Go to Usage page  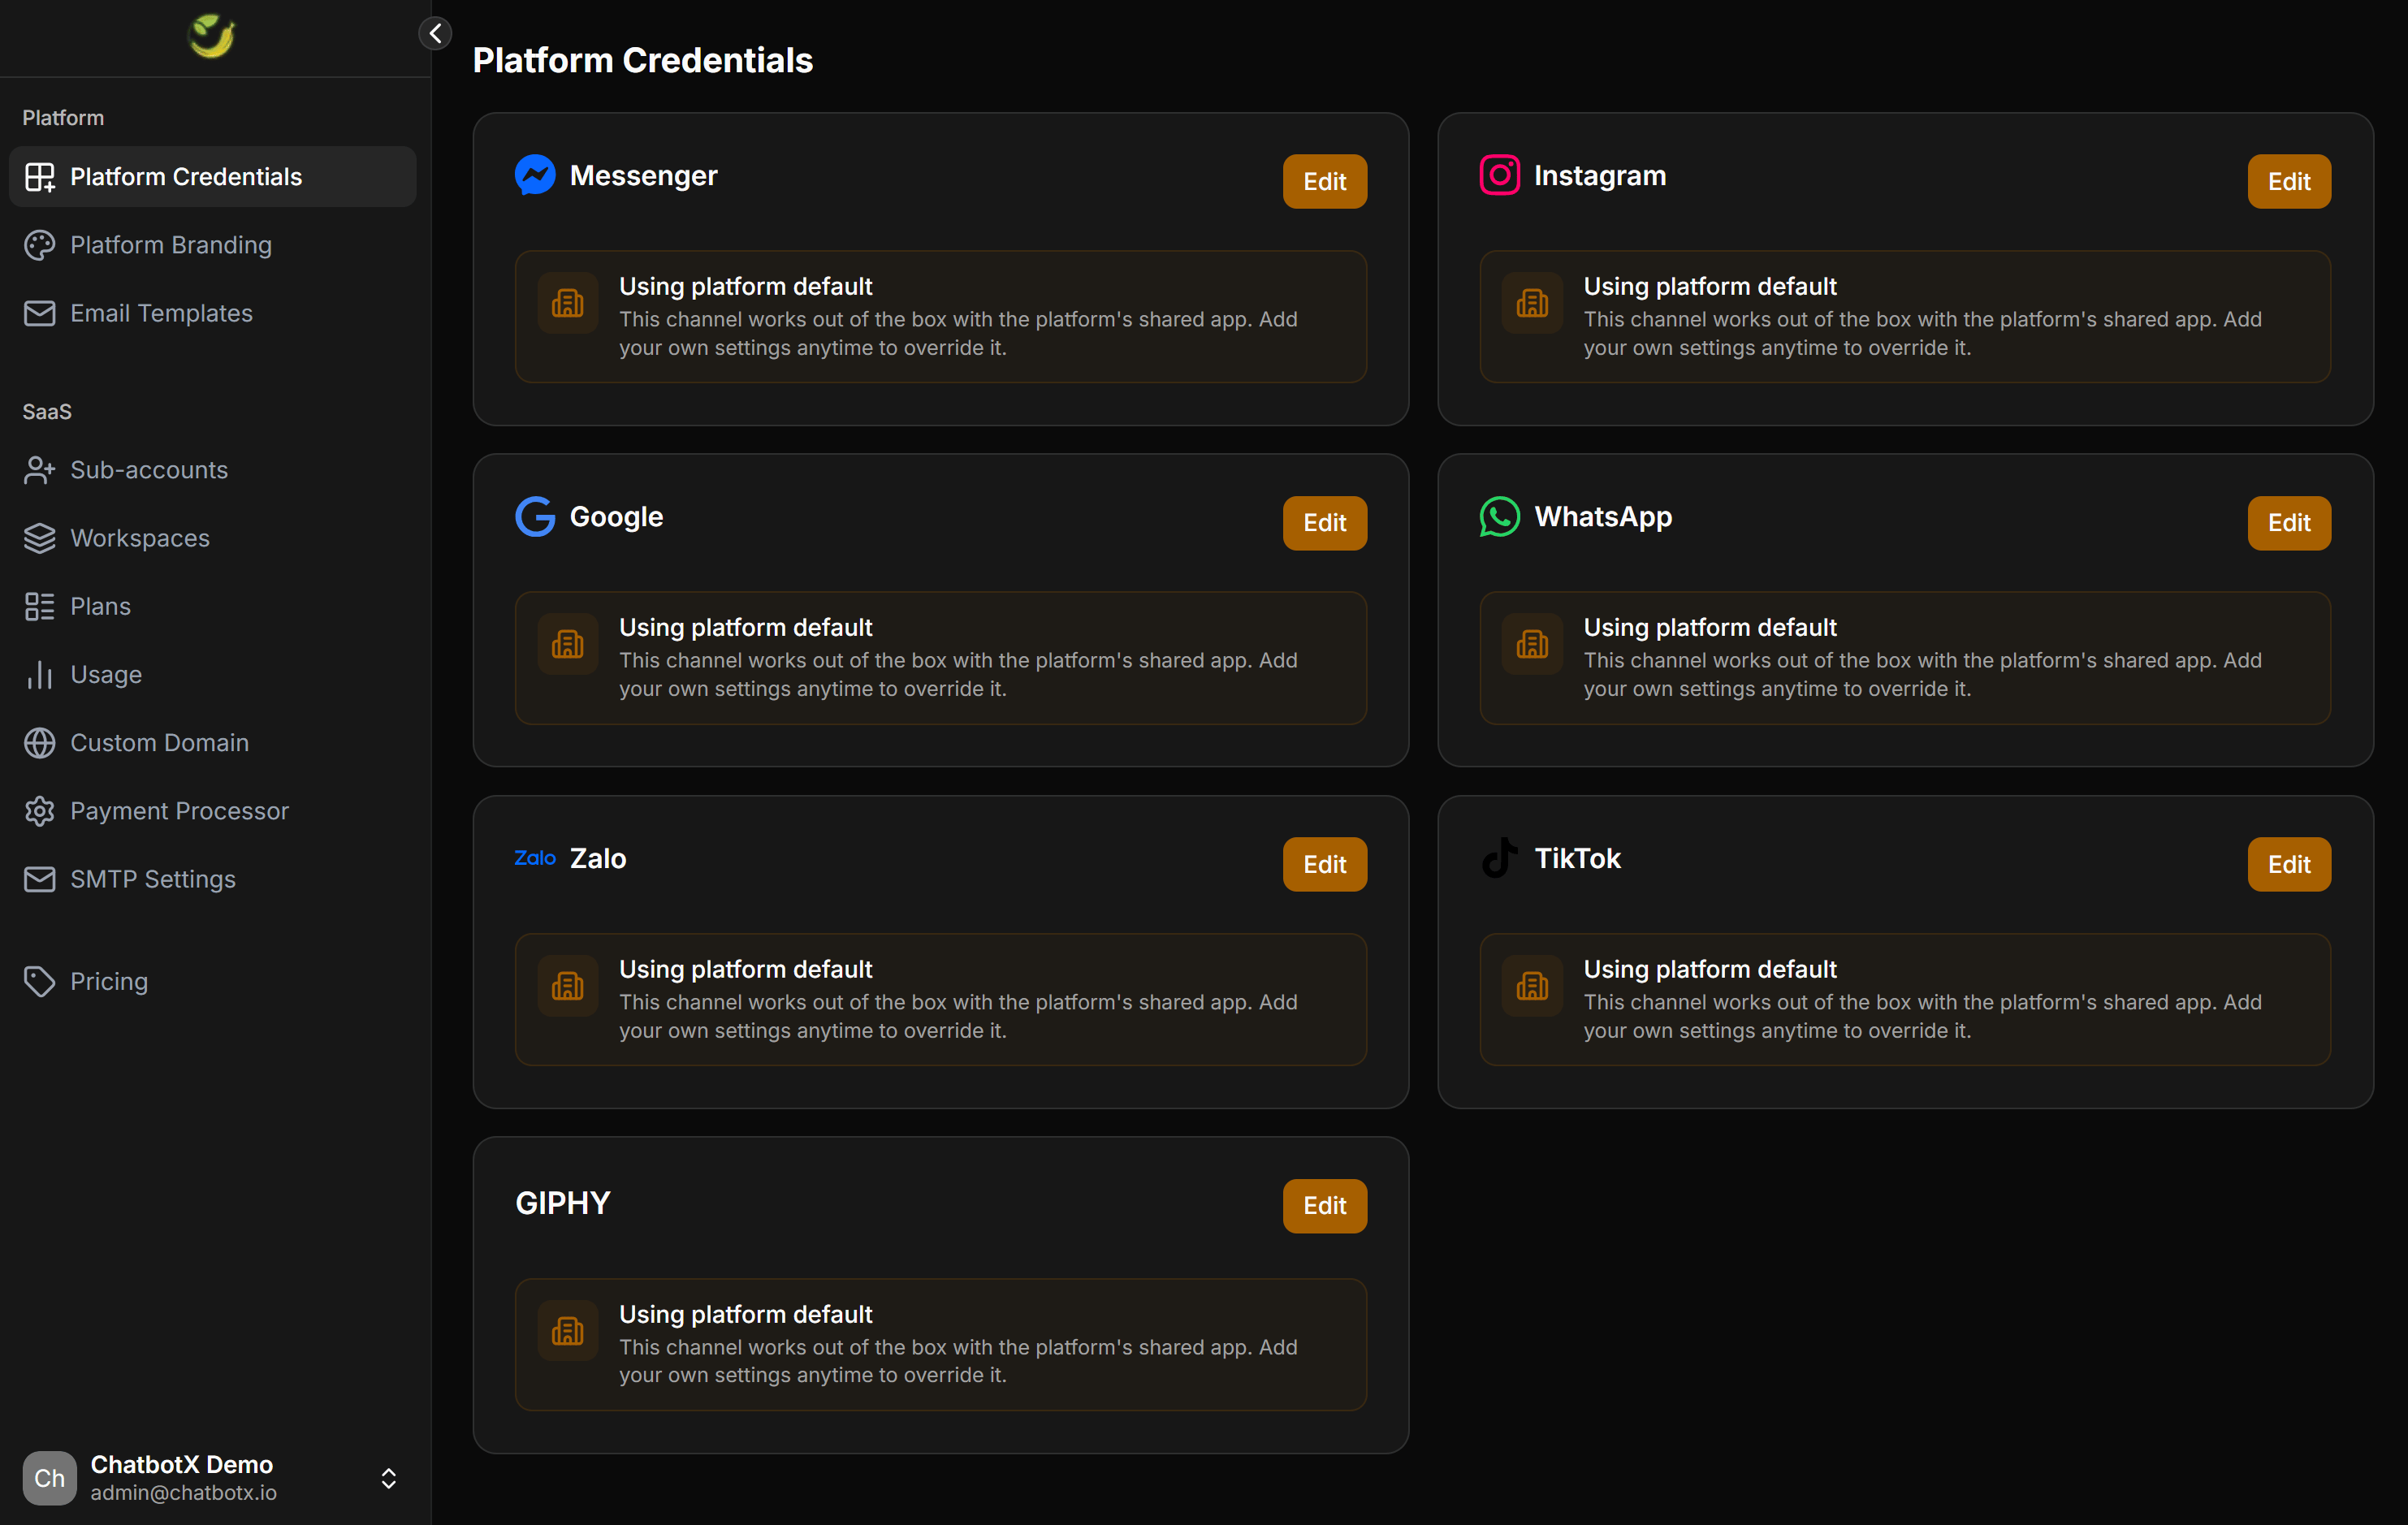[x=213, y=674]
